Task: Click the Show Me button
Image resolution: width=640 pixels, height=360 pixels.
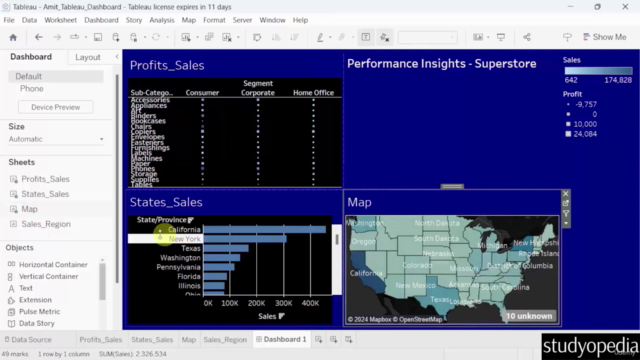Action: (604, 37)
